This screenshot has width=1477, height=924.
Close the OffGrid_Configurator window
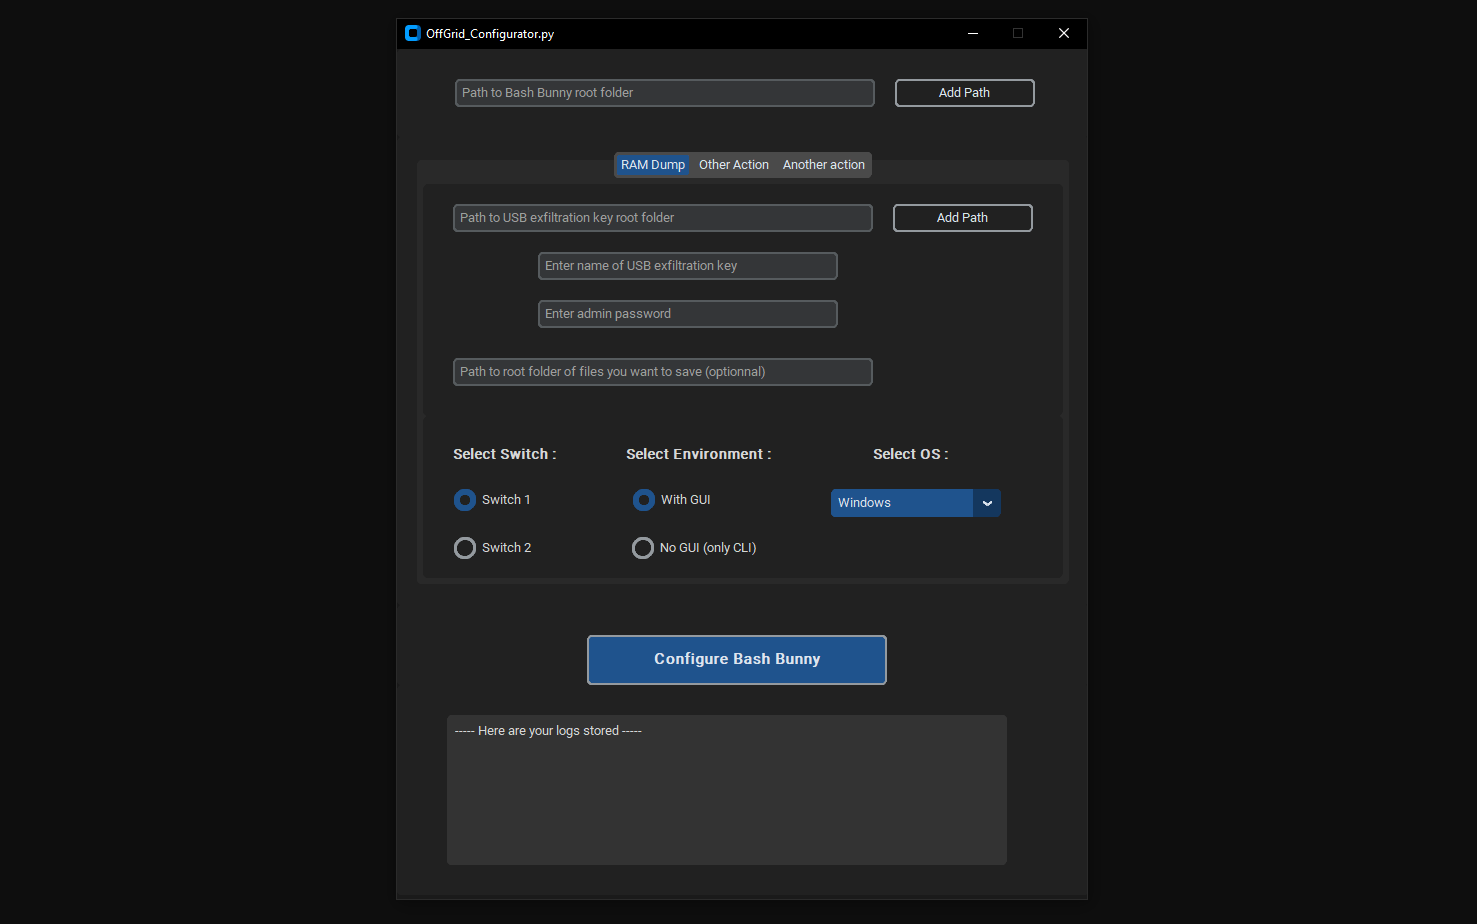[x=1064, y=33]
